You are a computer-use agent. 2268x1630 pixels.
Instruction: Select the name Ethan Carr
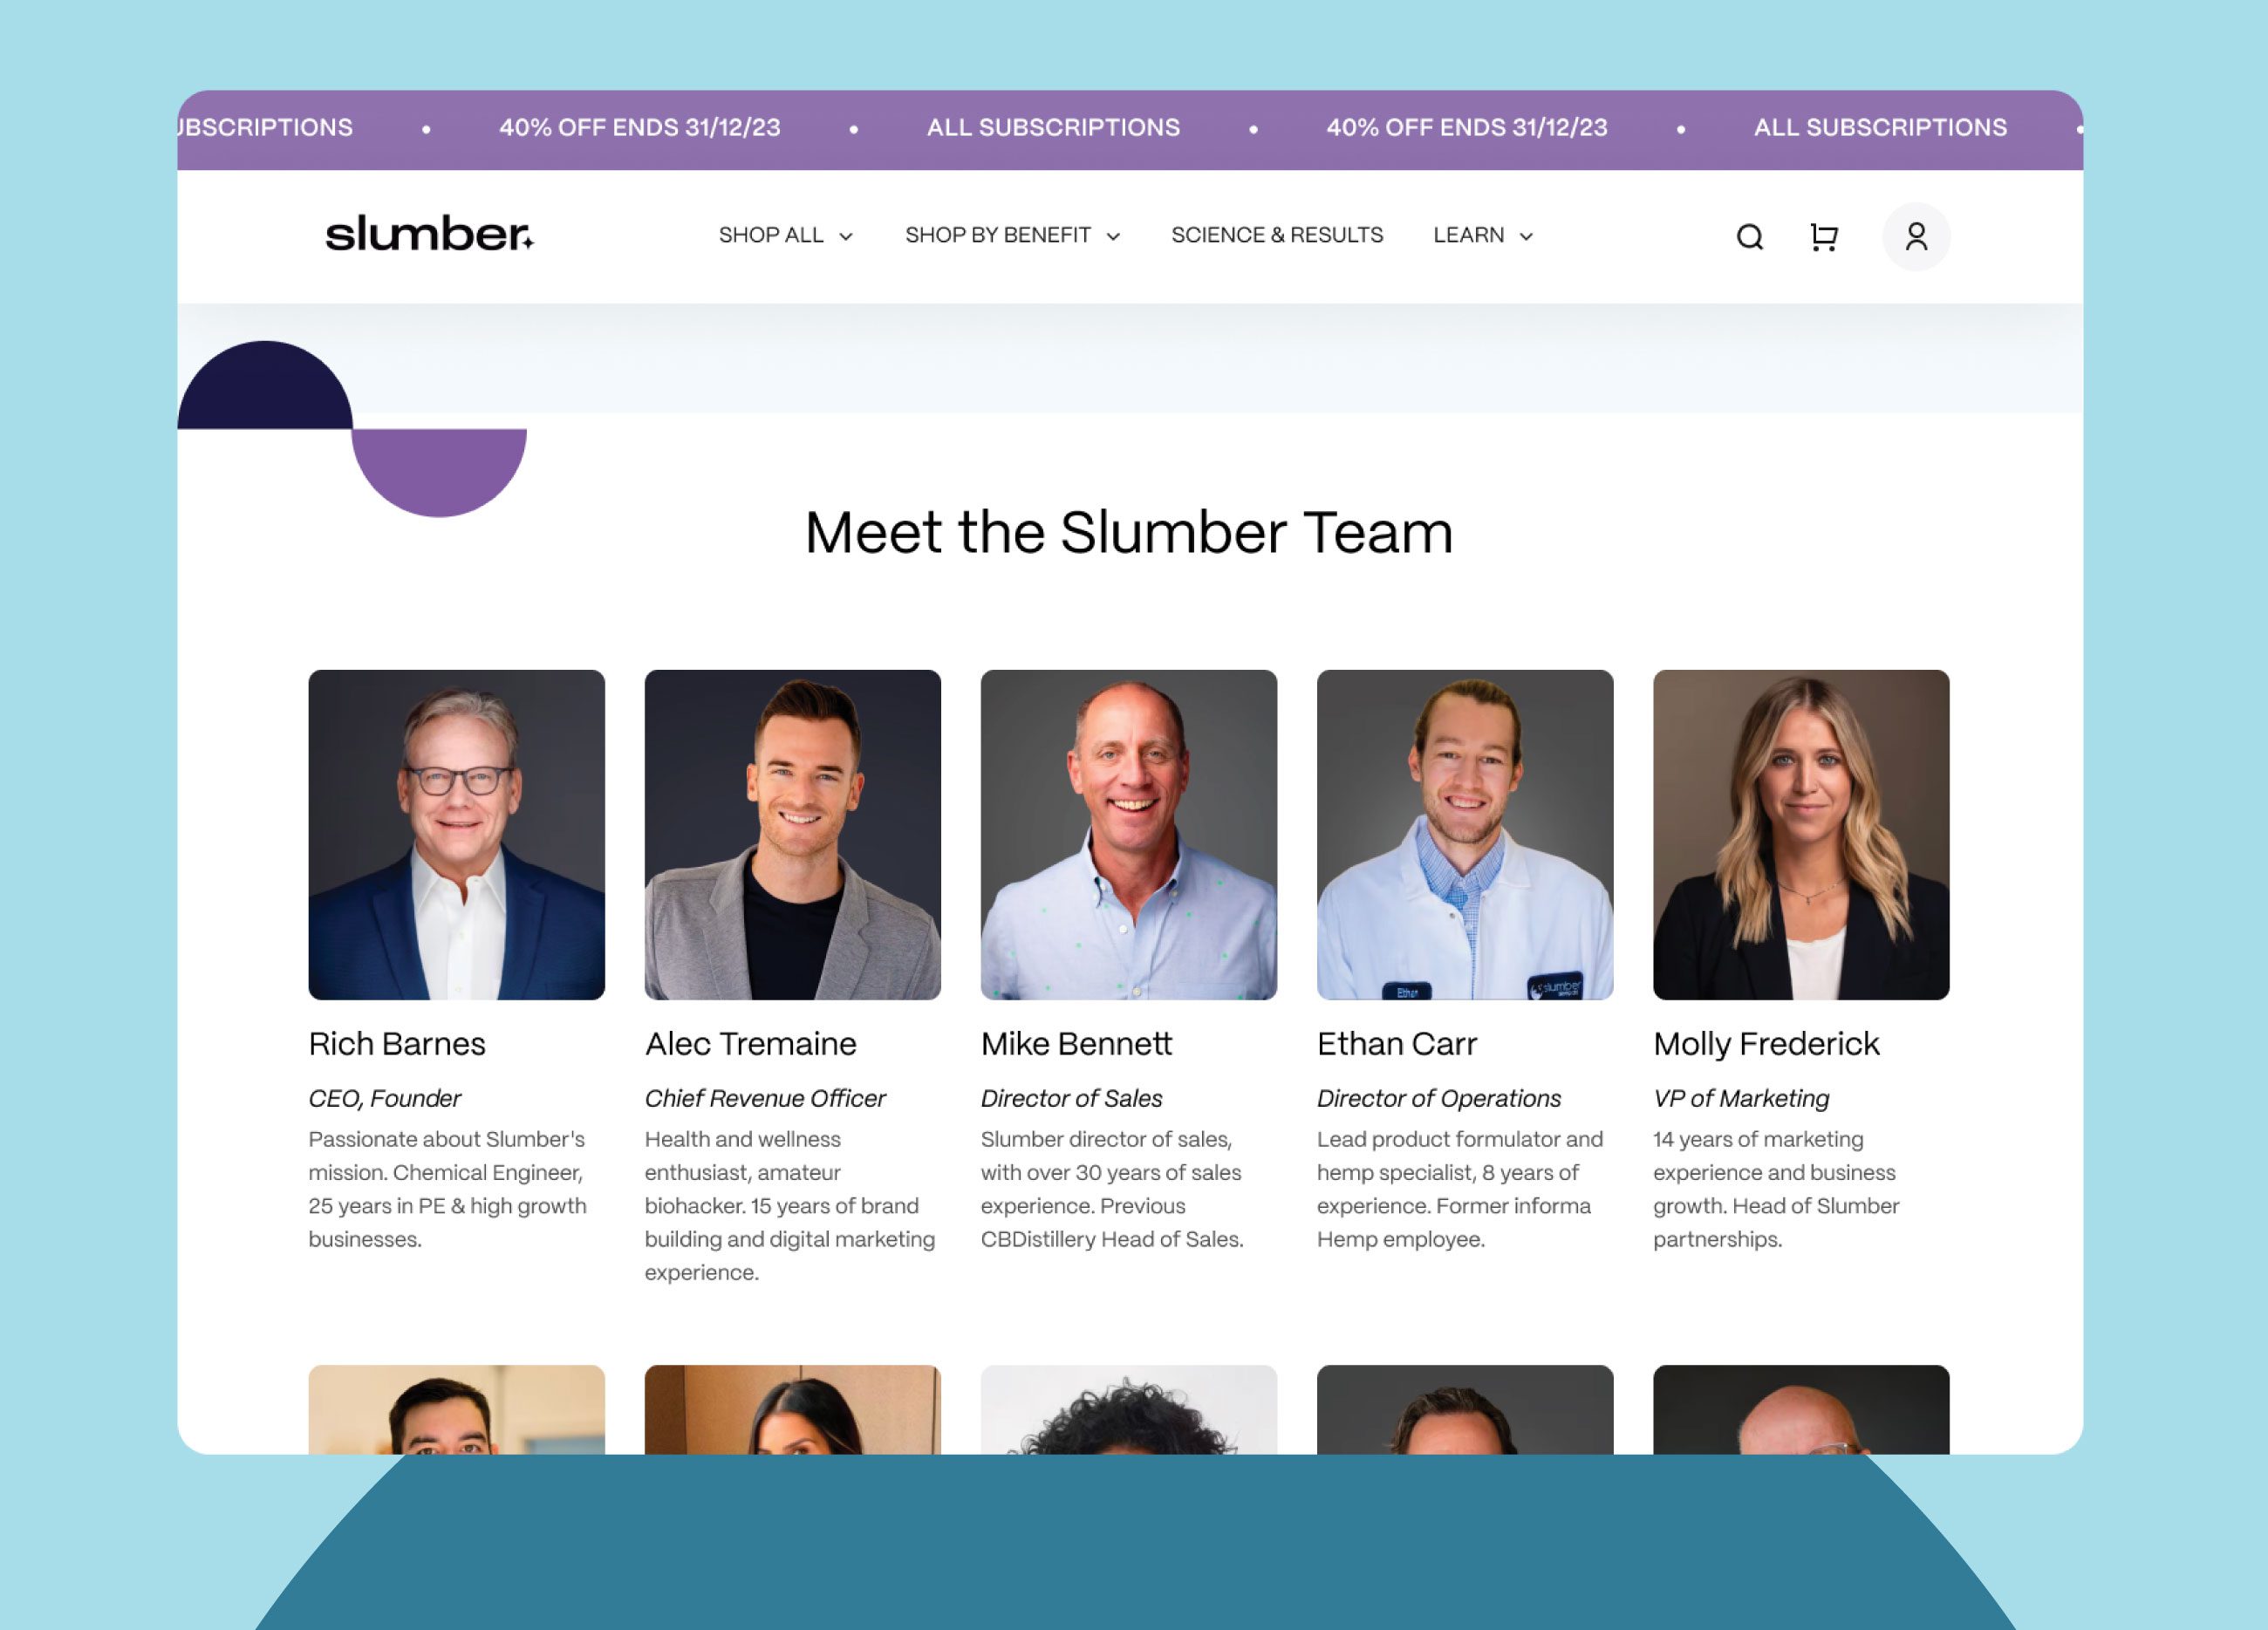[x=1396, y=1043]
